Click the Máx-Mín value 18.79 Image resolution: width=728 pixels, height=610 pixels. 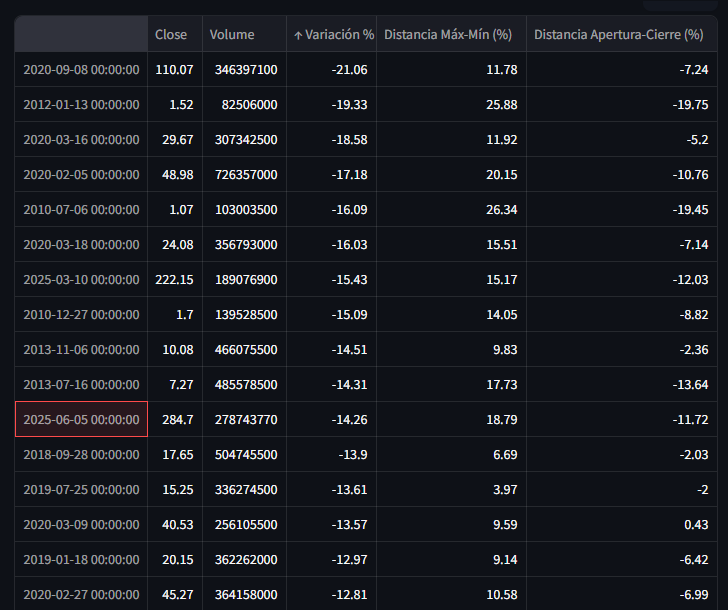coord(451,419)
